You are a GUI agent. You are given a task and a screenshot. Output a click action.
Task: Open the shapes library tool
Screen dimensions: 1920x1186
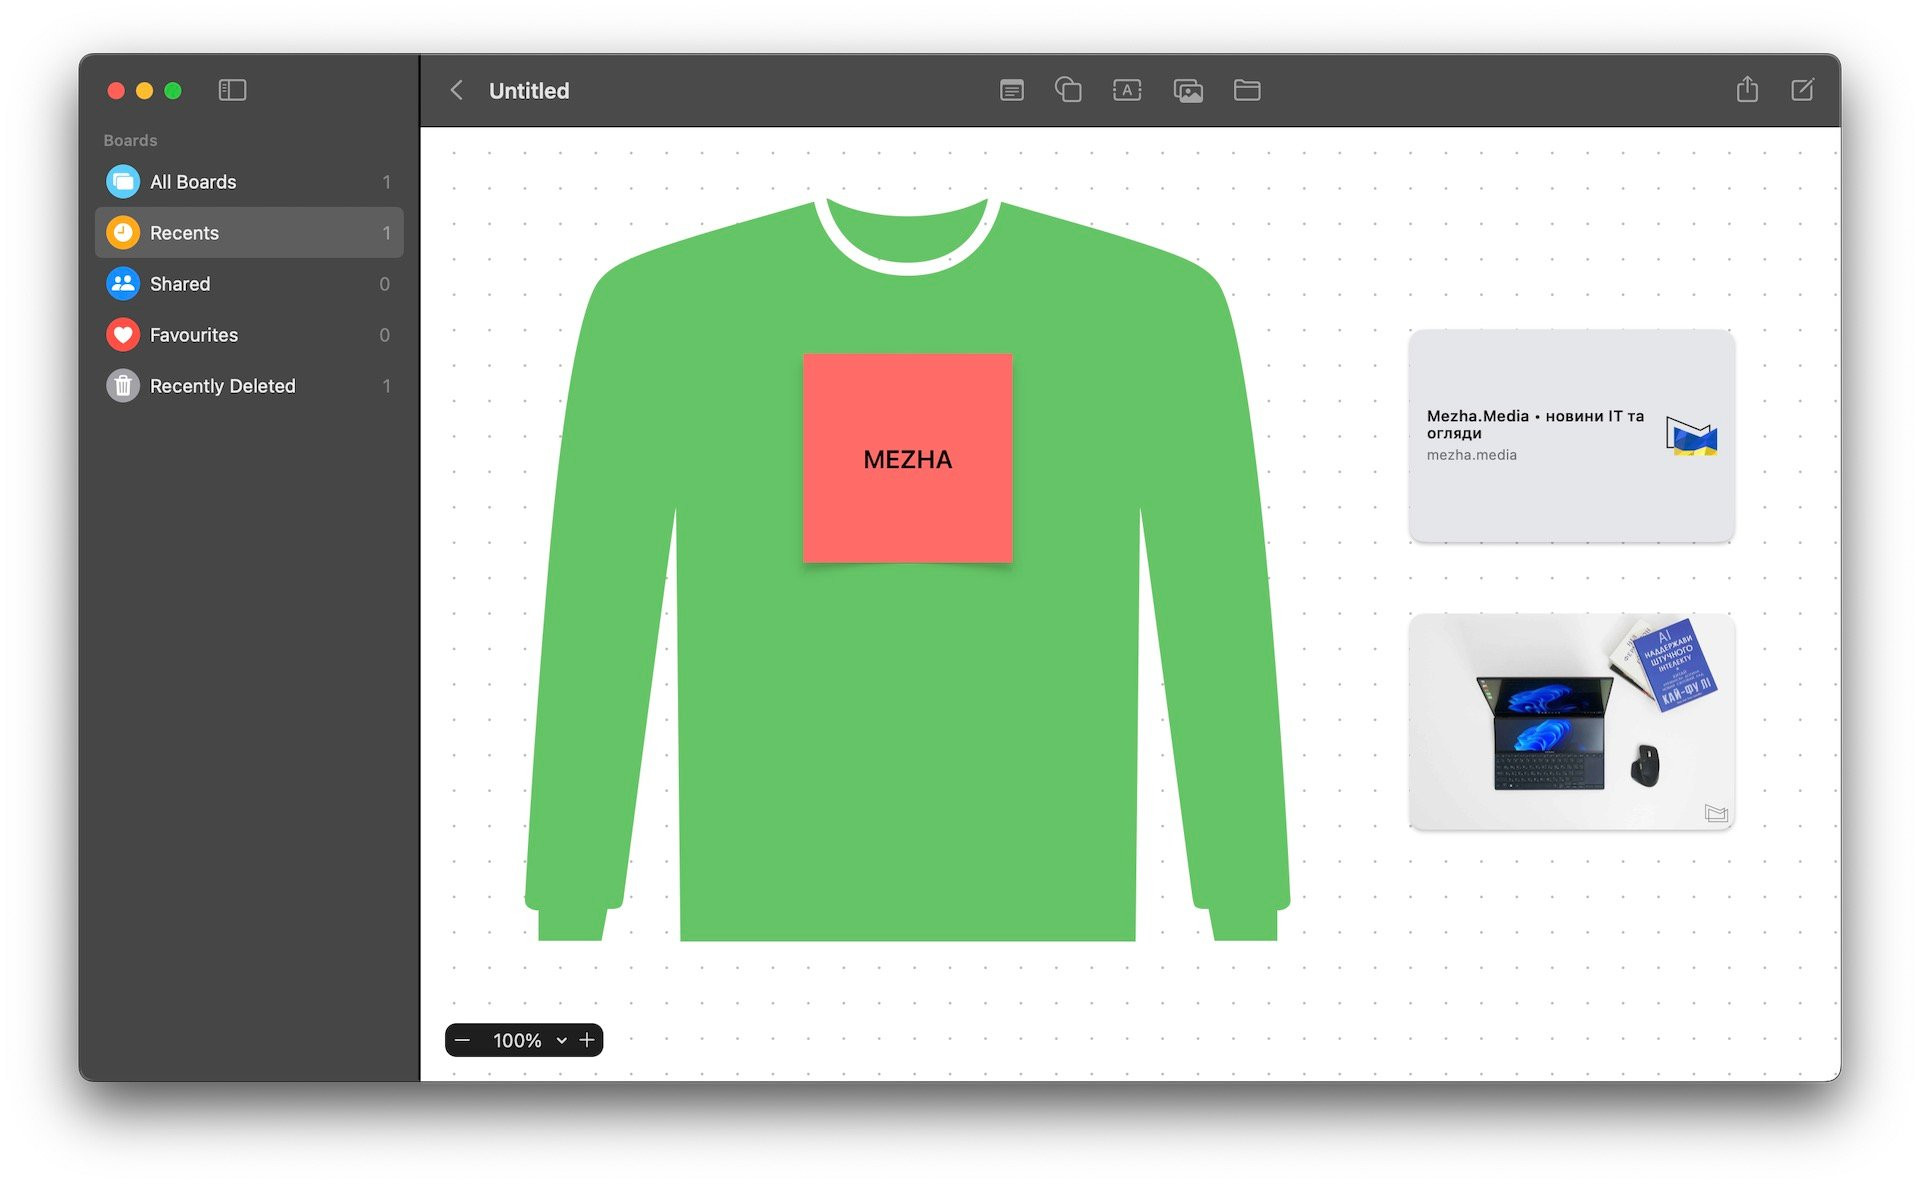pos(1068,90)
